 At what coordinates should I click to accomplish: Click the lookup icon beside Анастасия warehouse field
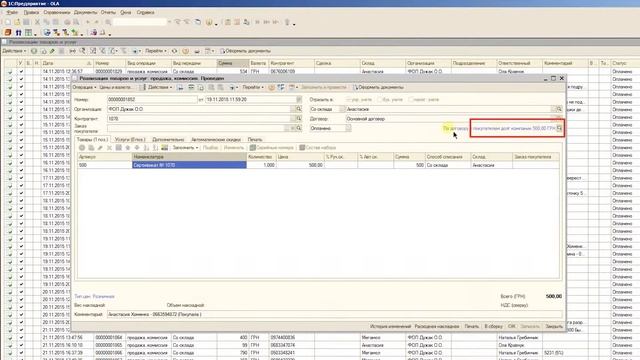point(559,109)
